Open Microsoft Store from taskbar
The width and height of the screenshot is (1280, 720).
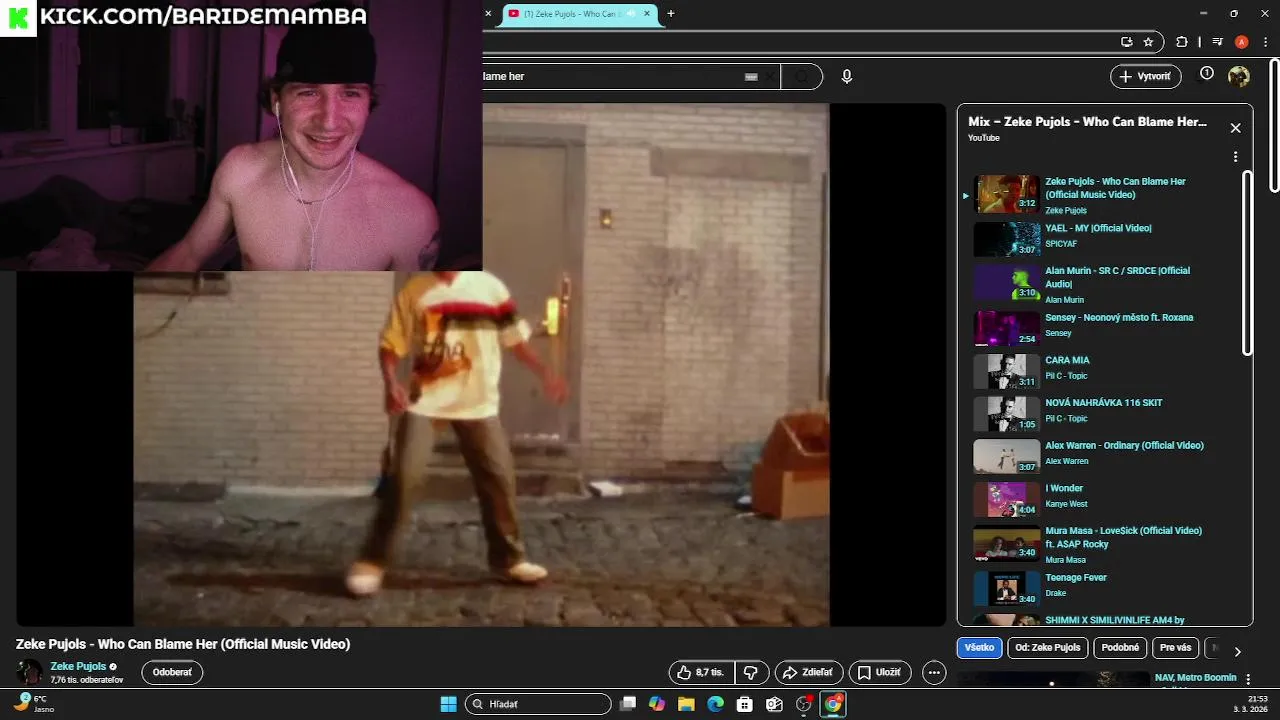pyautogui.click(x=744, y=704)
